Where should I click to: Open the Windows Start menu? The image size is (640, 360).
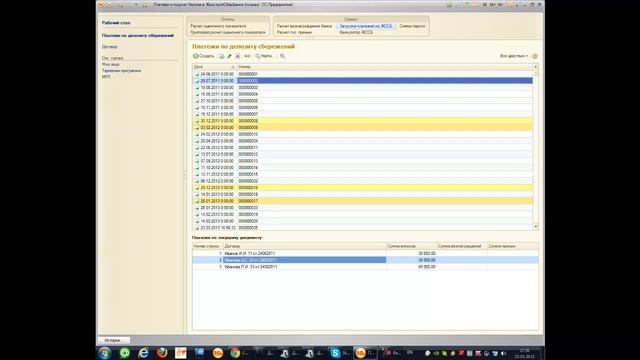pyautogui.click(x=105, y=353)
